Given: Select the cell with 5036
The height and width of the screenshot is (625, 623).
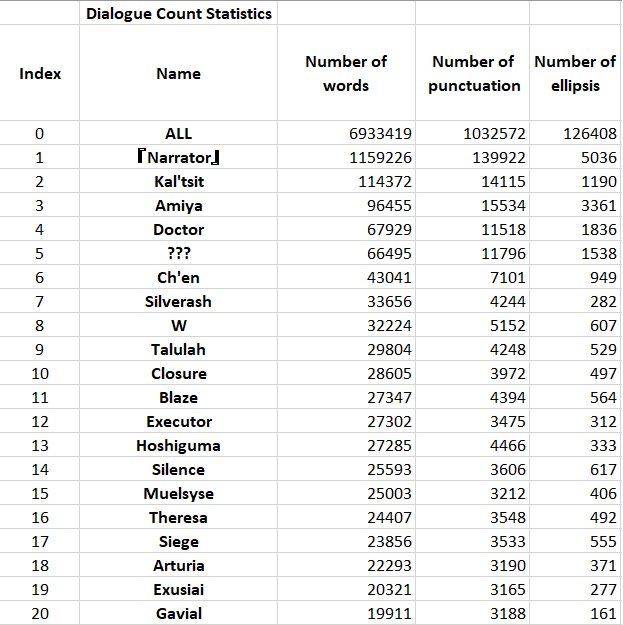Looking at the screenshot, I should (x=576, y=157).
